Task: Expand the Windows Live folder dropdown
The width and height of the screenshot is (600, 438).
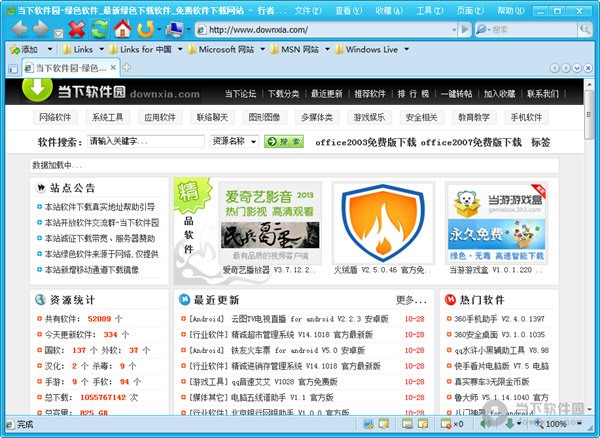Action: point(407,49)
